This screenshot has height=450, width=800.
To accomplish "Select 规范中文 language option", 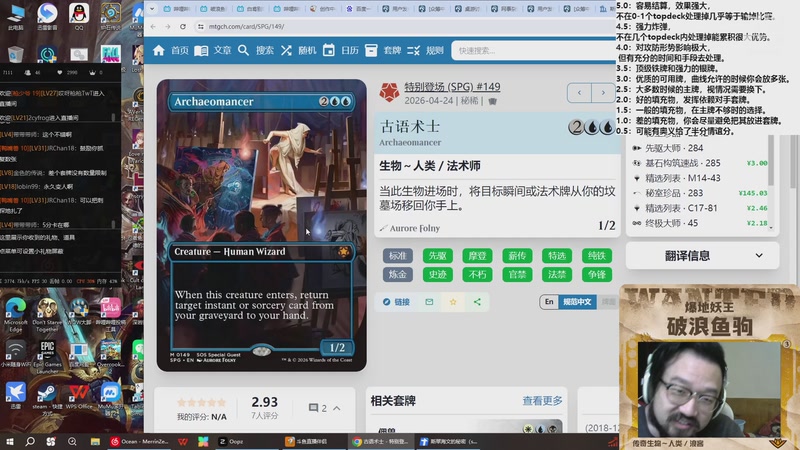I will click(x=577, y=302).
